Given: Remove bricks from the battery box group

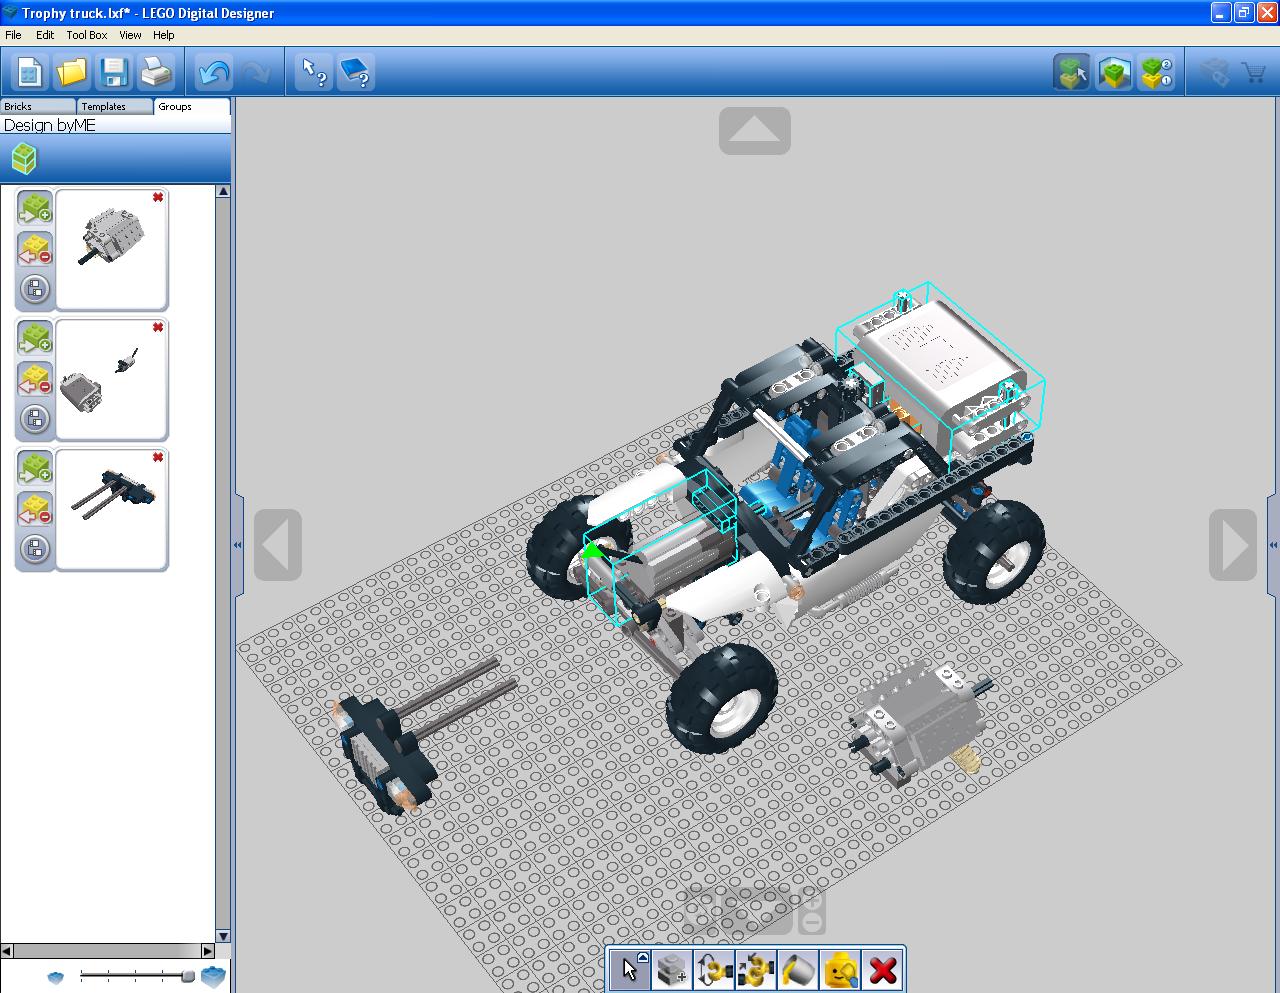Looking at the screenshot, I should 35,379.
